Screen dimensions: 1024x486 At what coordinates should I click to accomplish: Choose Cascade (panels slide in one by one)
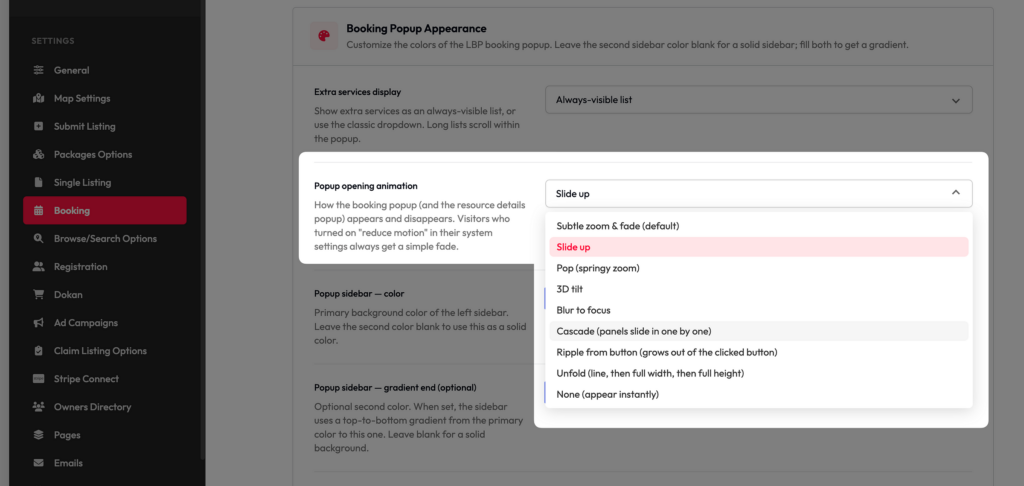point(759,331)
